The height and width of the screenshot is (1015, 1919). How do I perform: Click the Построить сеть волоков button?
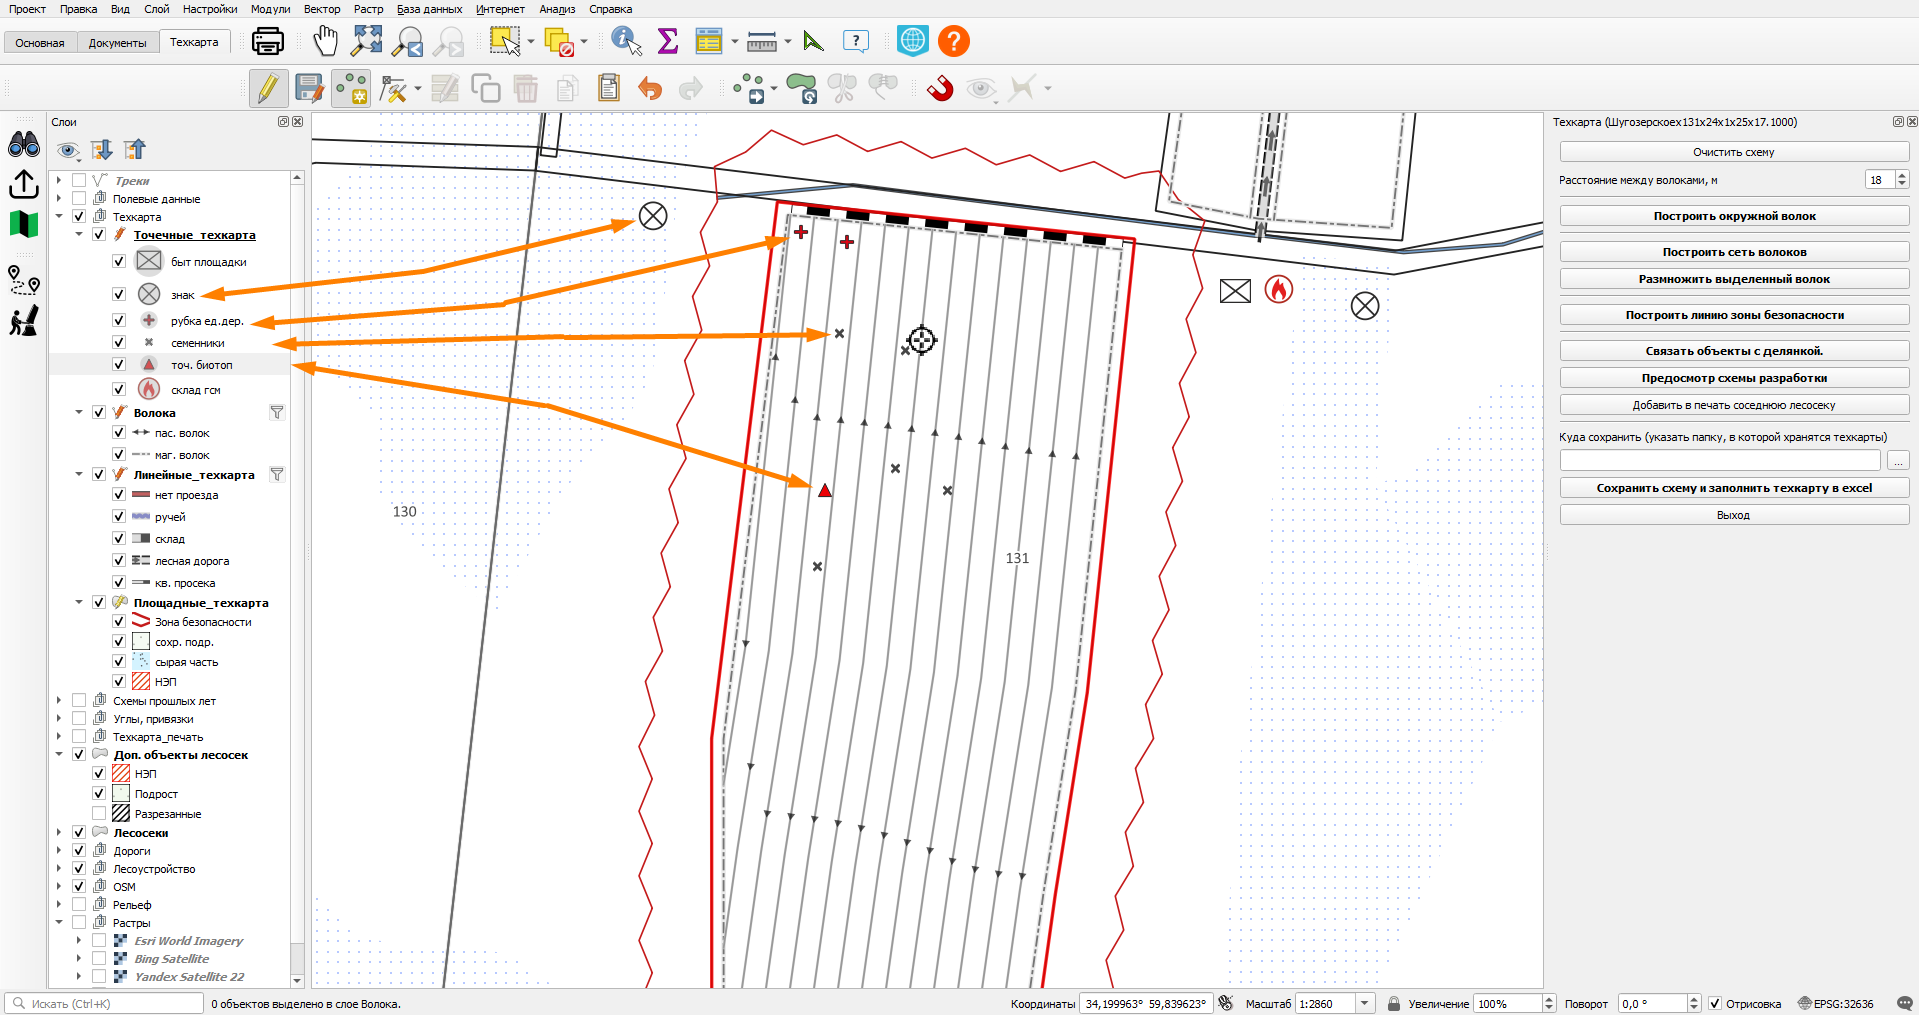coord(1734,252)
